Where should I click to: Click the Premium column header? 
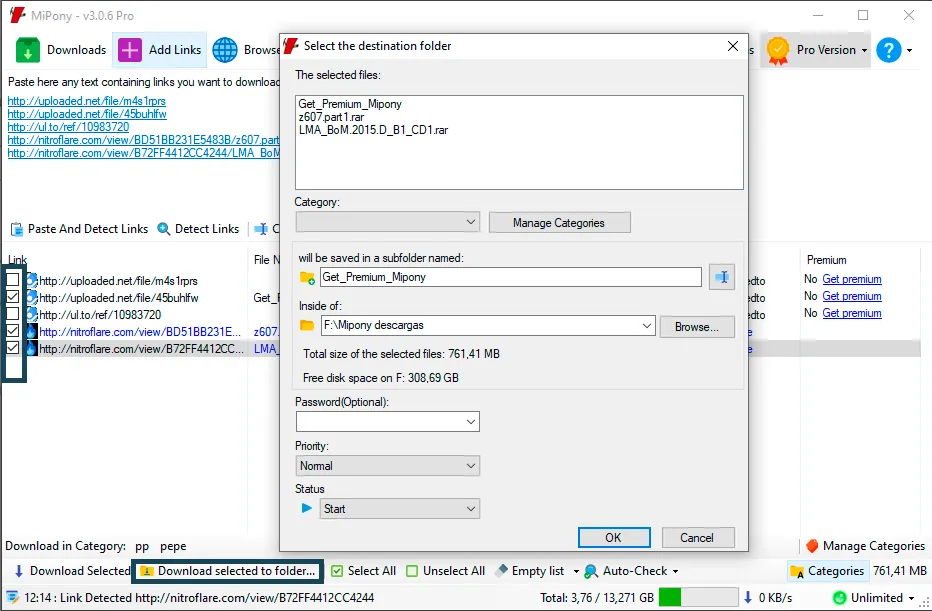[826, 260]
